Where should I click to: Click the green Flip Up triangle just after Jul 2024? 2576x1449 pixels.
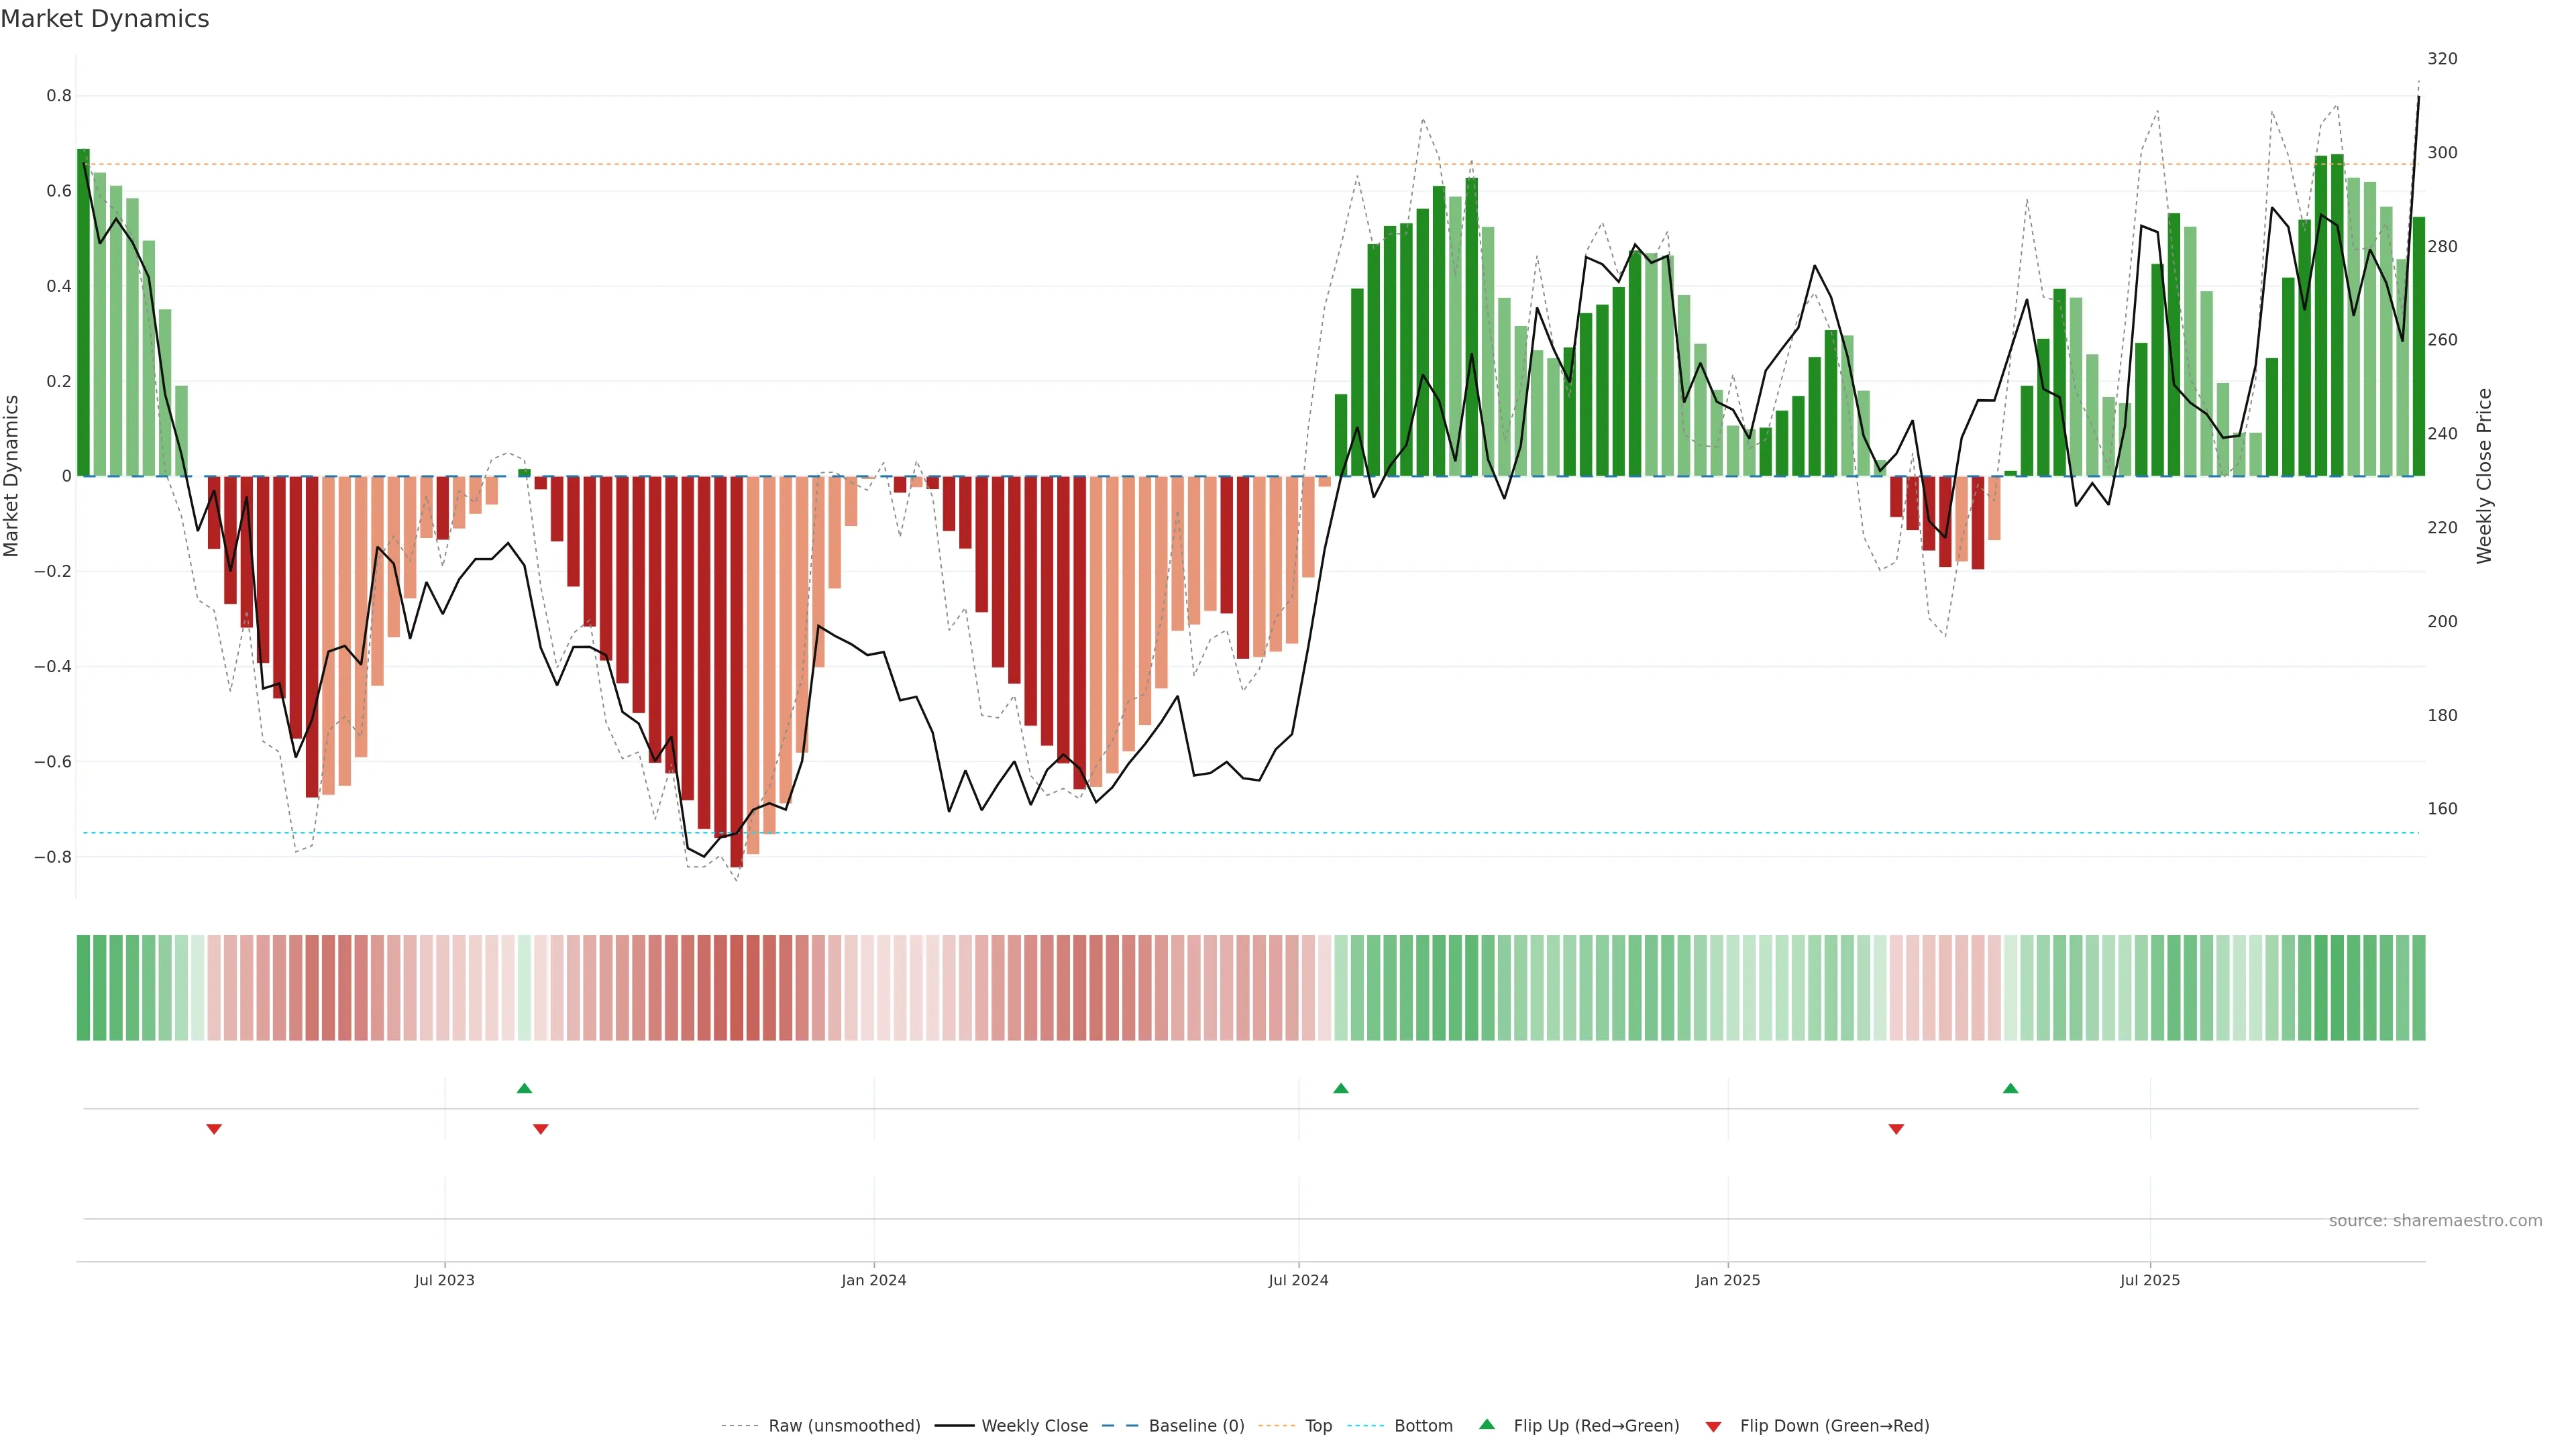(x=1341, y=1088)
